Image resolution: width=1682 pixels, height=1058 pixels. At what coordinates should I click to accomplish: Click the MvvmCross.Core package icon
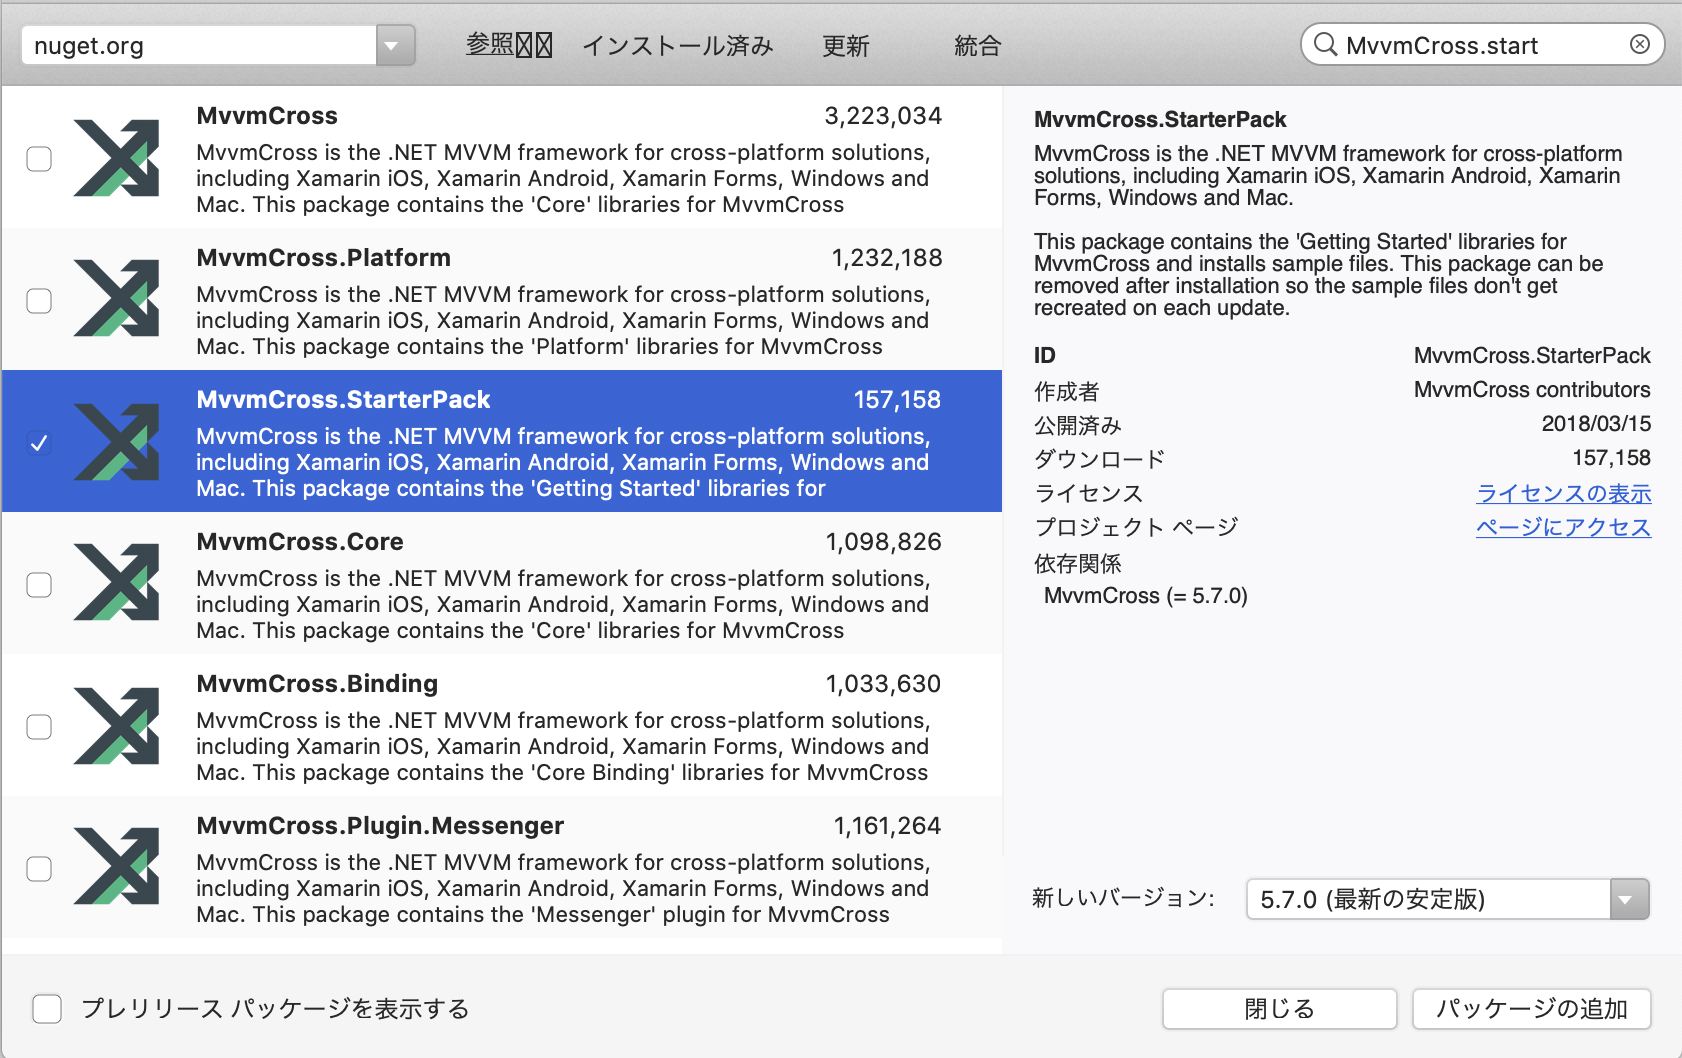tap(116, 584)
